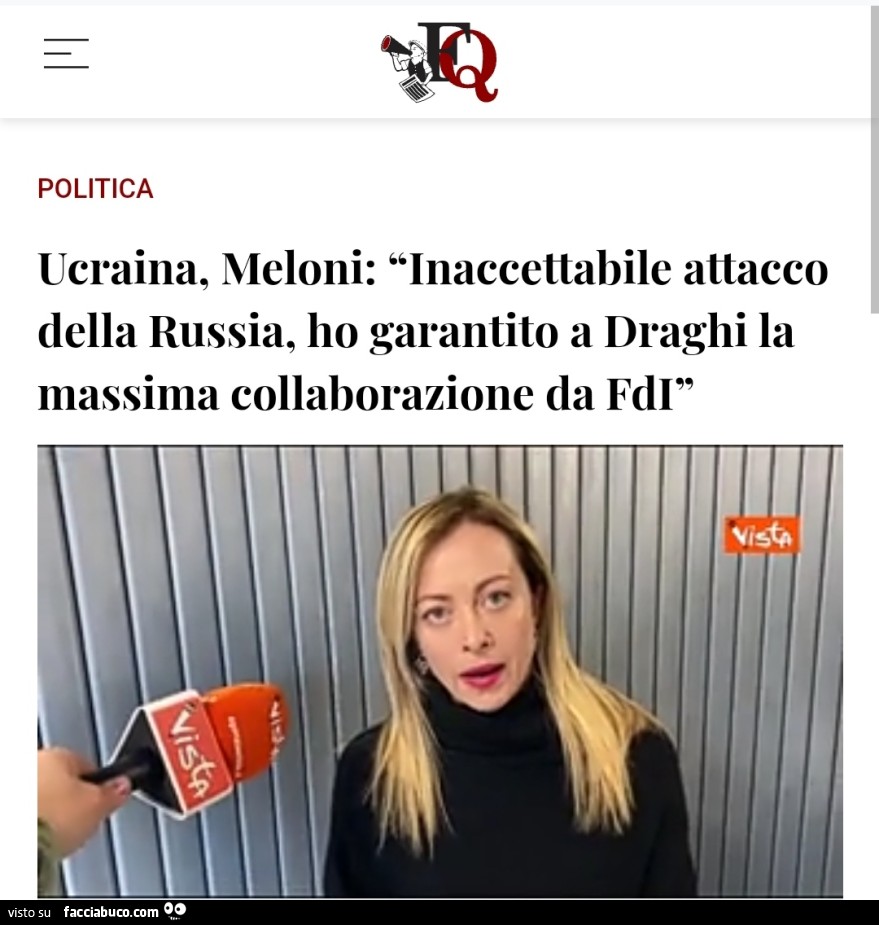This screenshot has height=925, width=879.
Task: Click the 'visto su' label in footer
Action: [x=29, y=913]
